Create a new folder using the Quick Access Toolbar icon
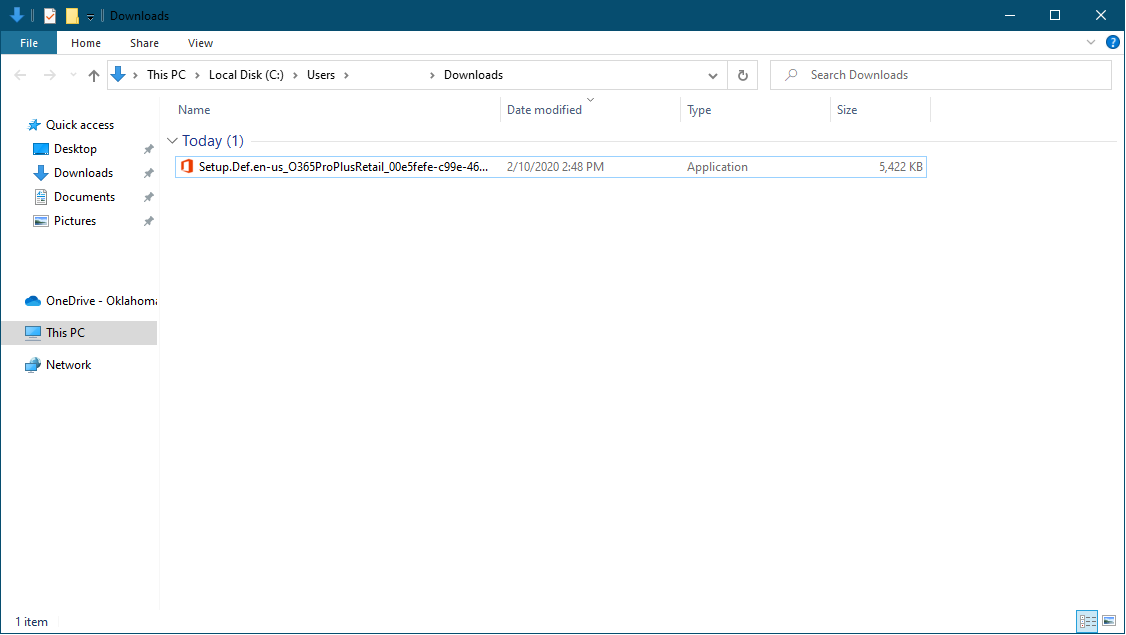The image size is (1126, 635). point(70,15)
